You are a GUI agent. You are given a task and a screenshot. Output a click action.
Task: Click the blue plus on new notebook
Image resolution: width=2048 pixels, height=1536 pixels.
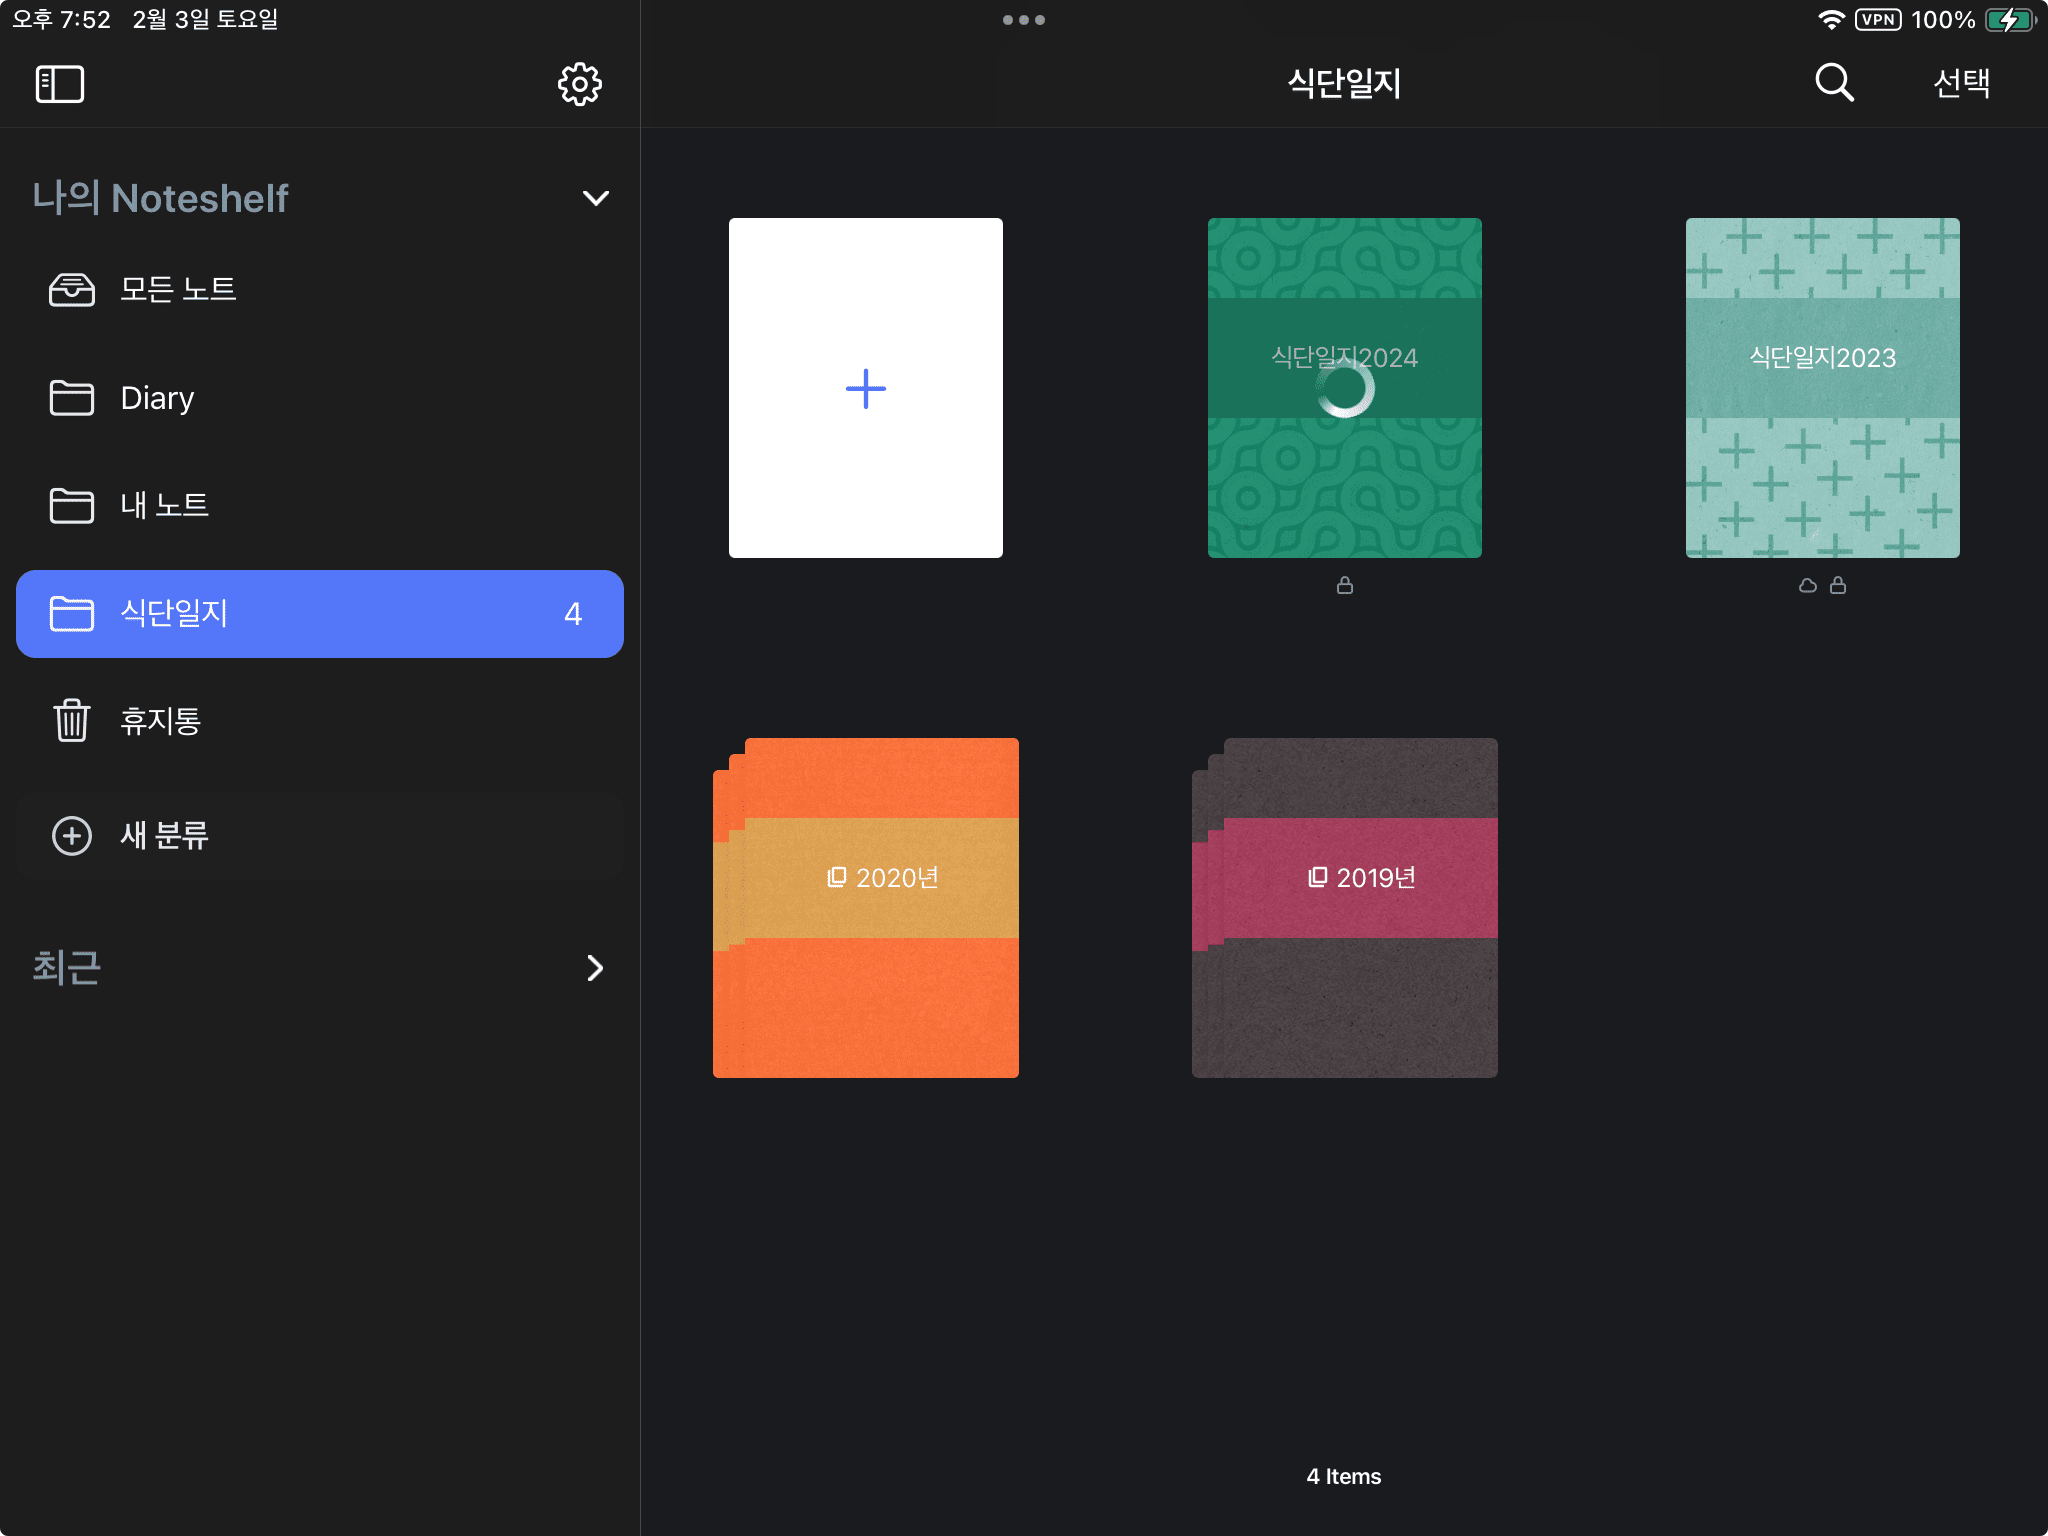pos(865,389)
